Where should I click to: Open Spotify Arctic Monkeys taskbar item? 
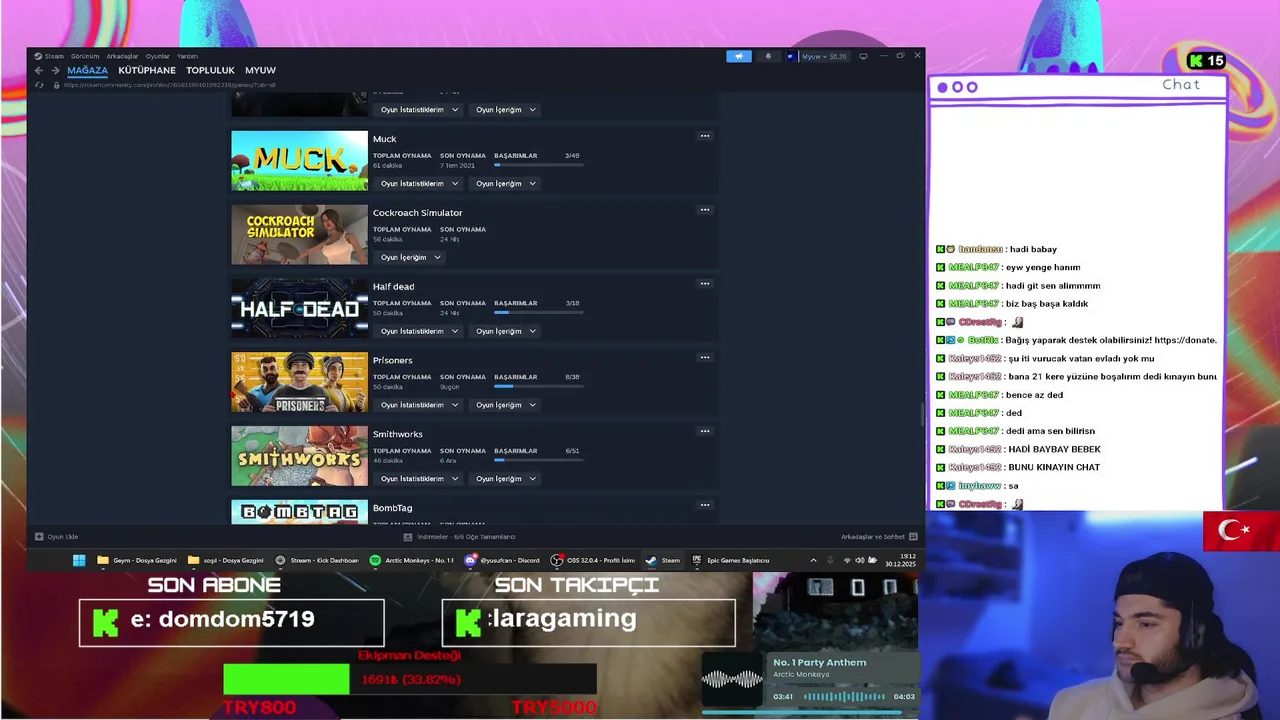(x=412, y=560)
